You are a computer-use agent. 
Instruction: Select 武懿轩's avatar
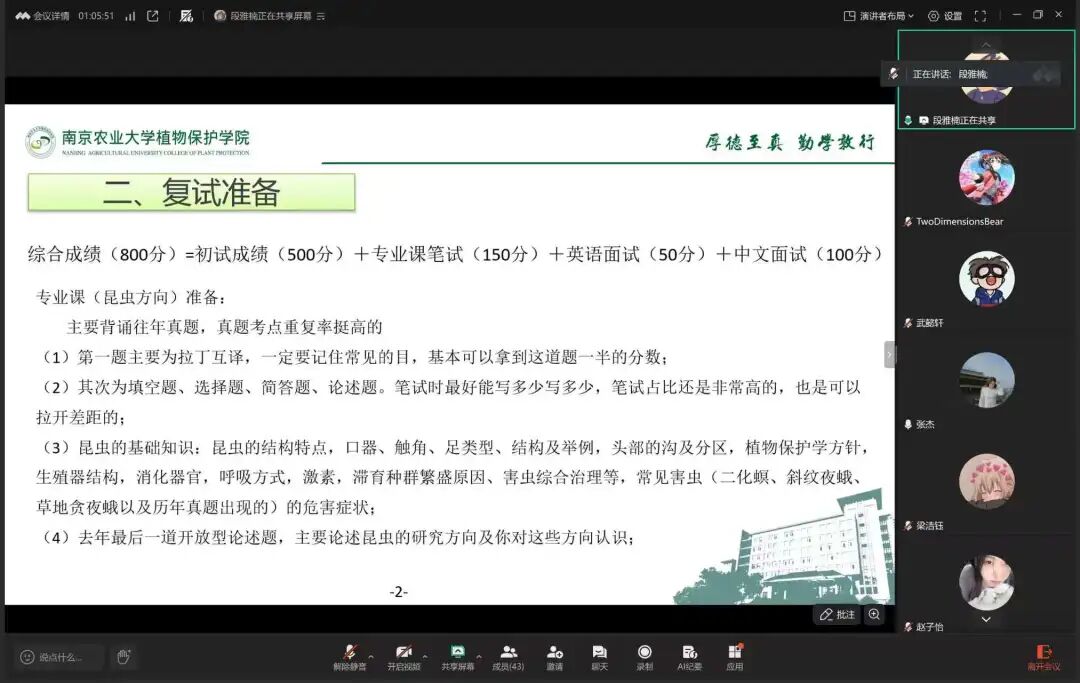986,279
